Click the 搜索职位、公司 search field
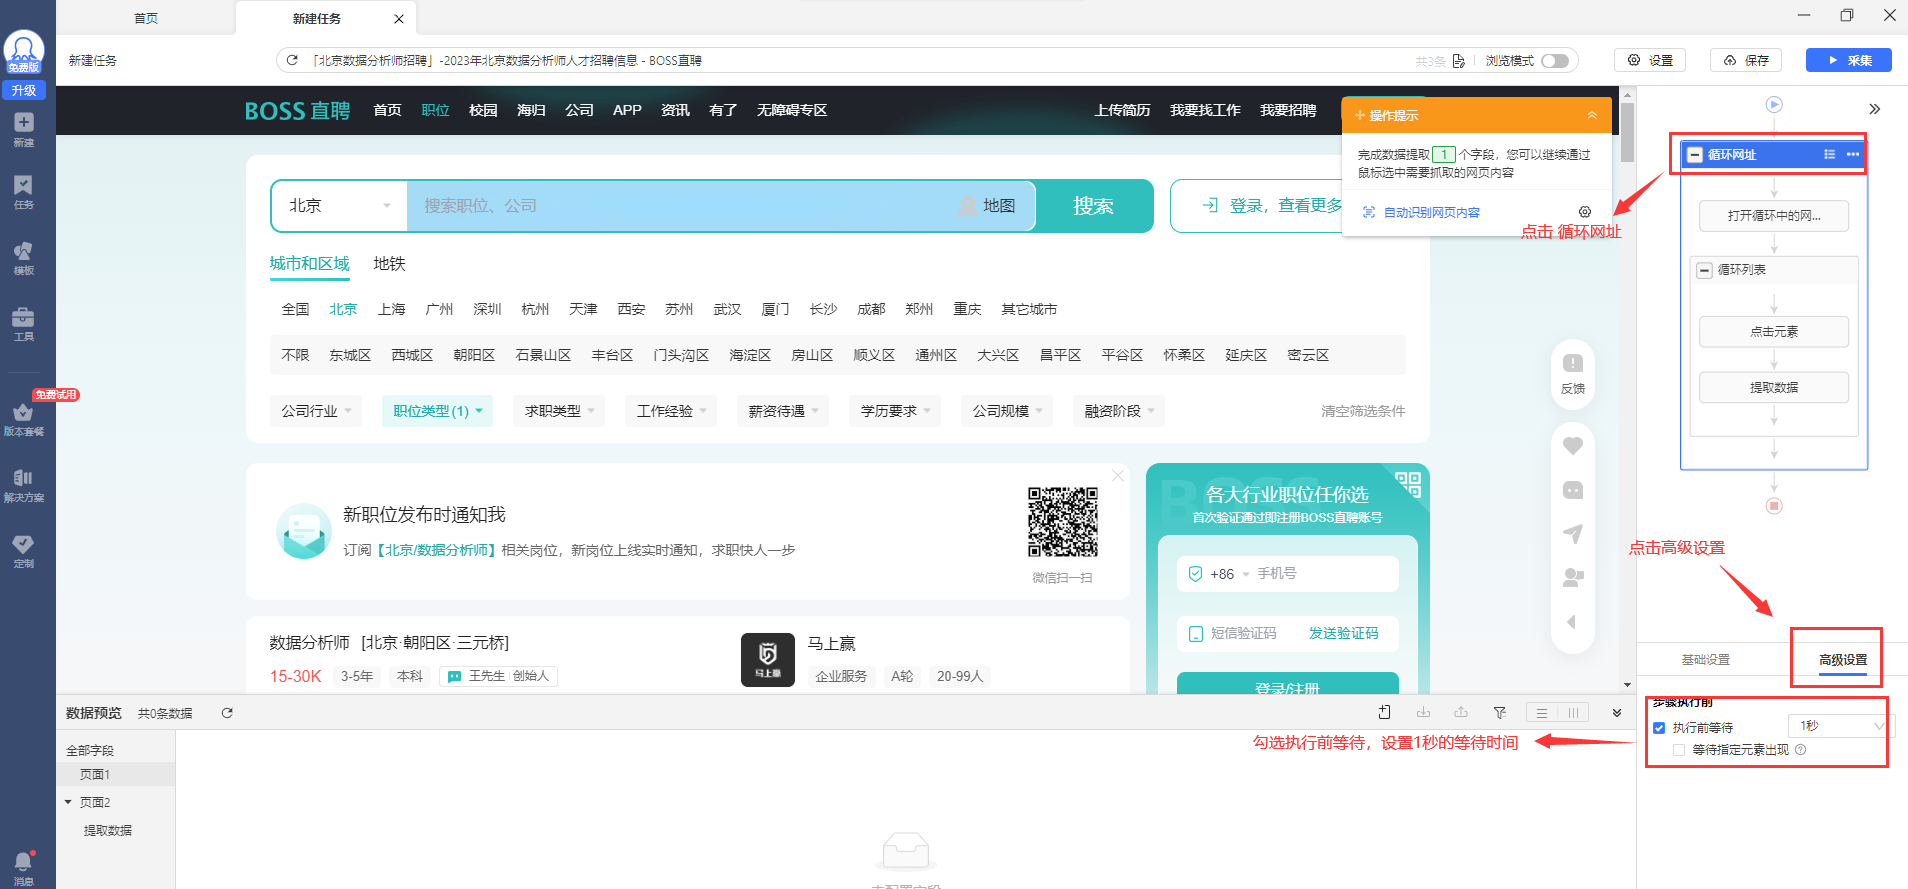 point(680,206)
